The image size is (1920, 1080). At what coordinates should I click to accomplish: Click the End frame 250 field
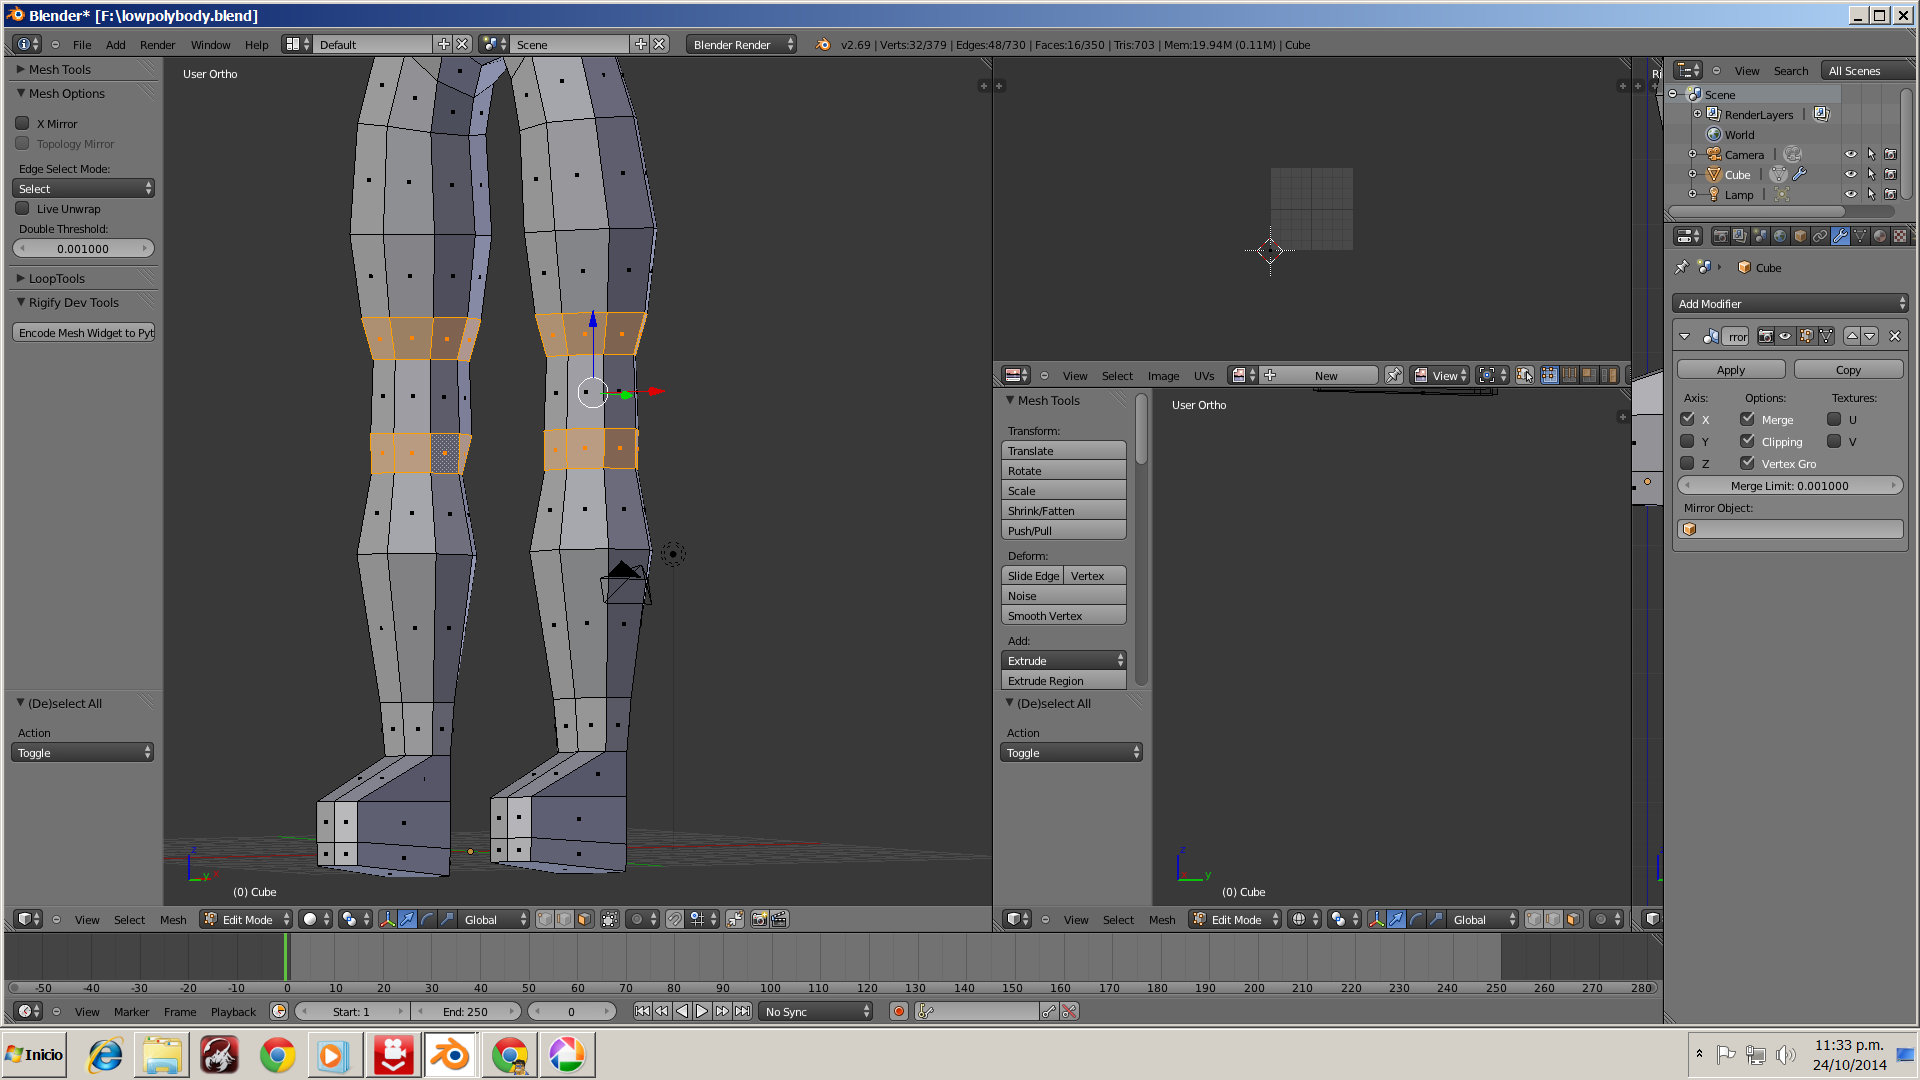(466, 1011)
